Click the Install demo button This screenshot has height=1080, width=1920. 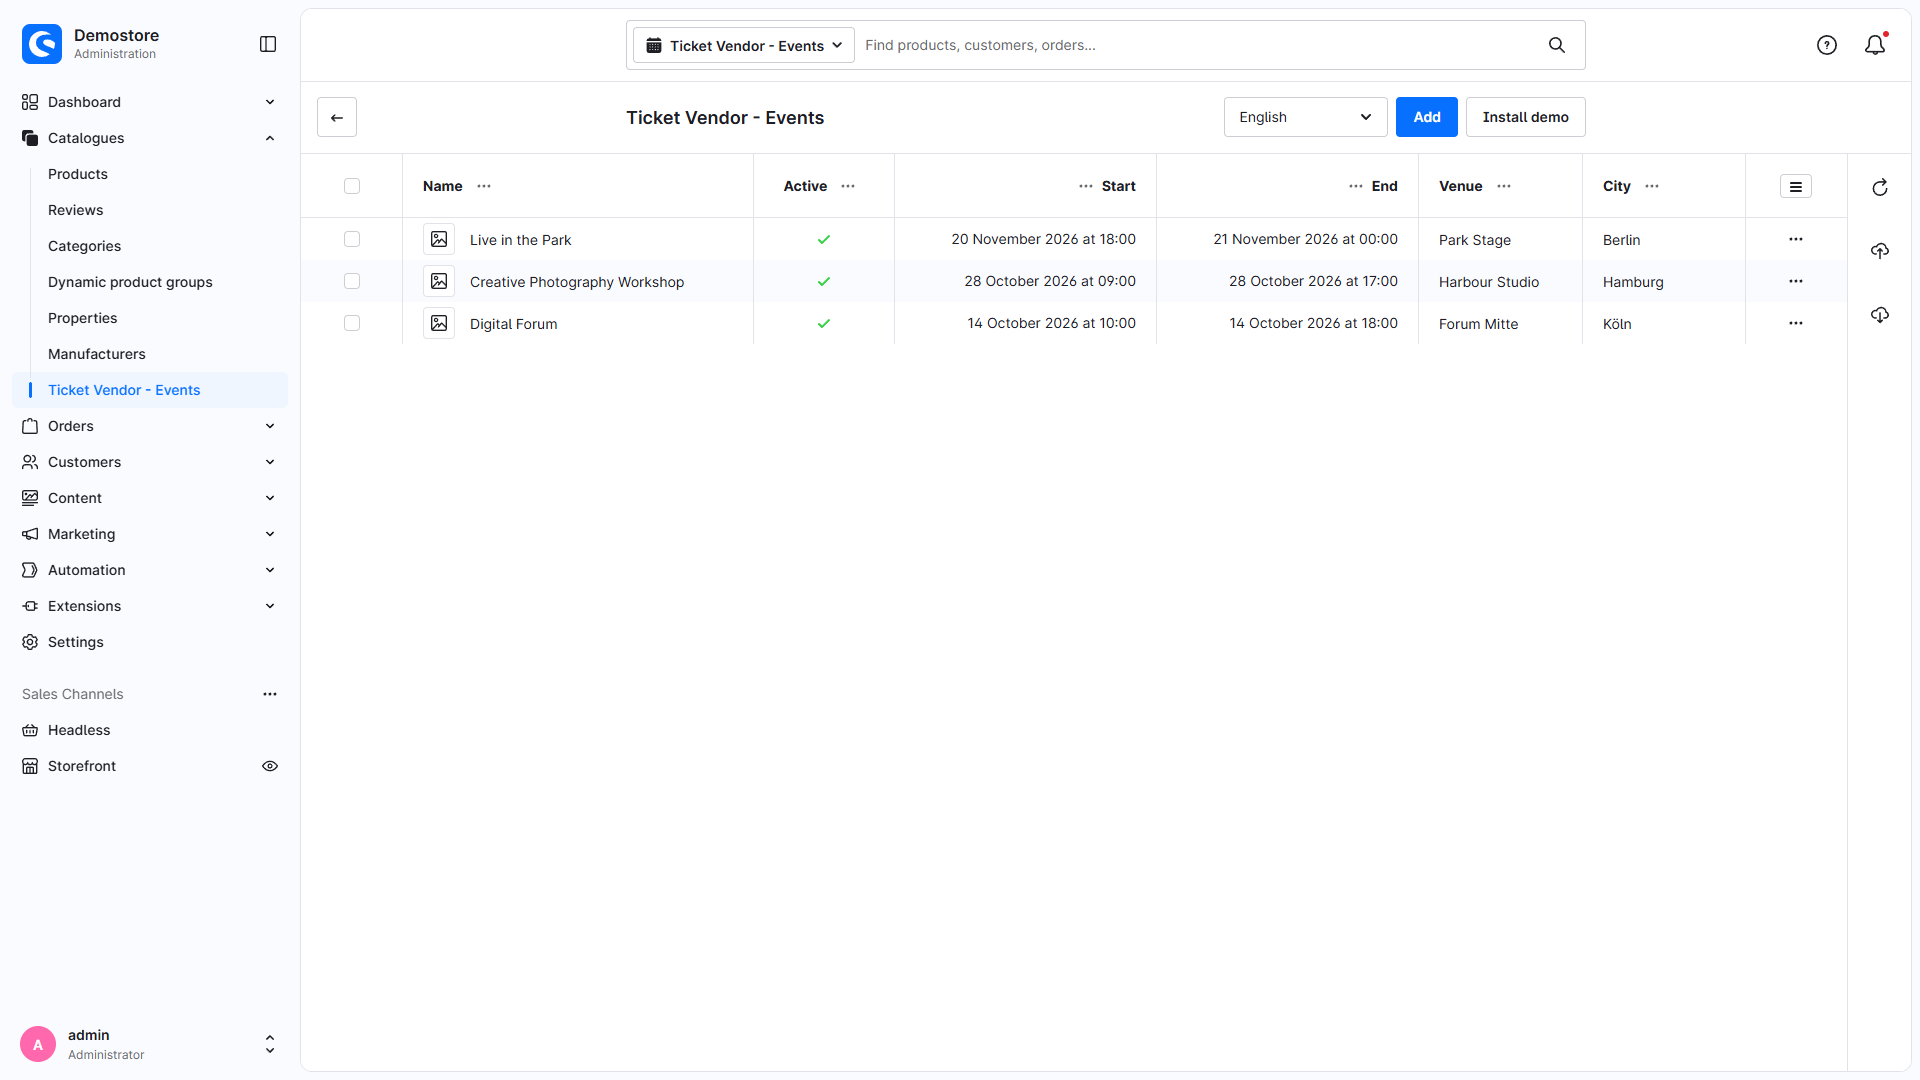(x=1526, y=117)
